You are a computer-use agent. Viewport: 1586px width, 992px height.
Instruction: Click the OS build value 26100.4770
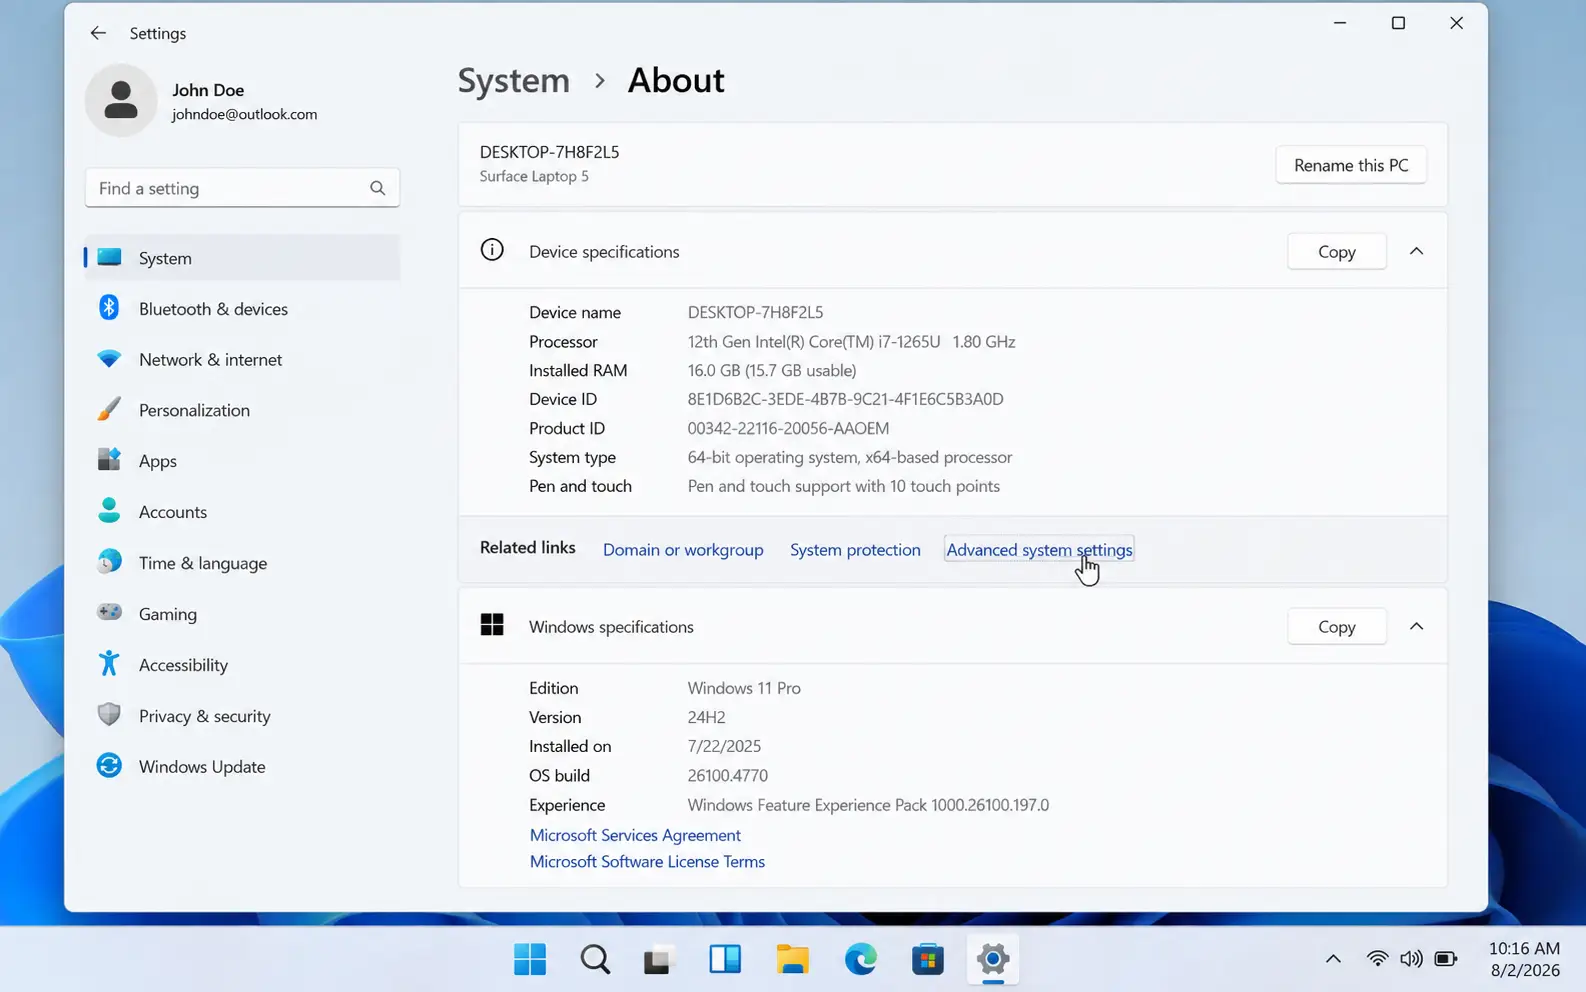727,775
